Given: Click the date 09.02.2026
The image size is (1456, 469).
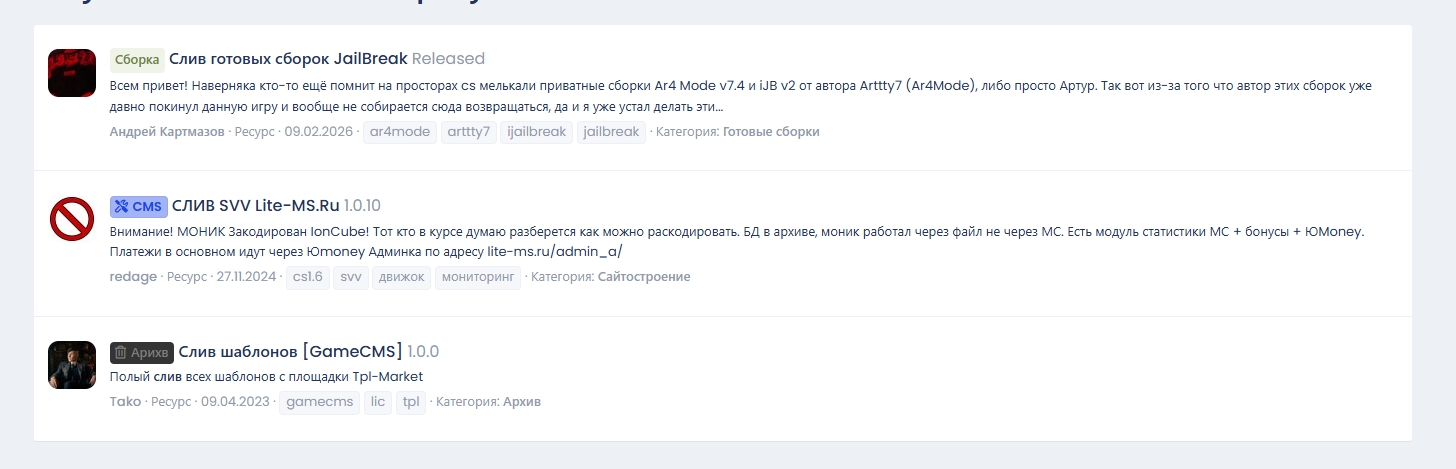Looking at the screenshot, I should coord(318,132).
